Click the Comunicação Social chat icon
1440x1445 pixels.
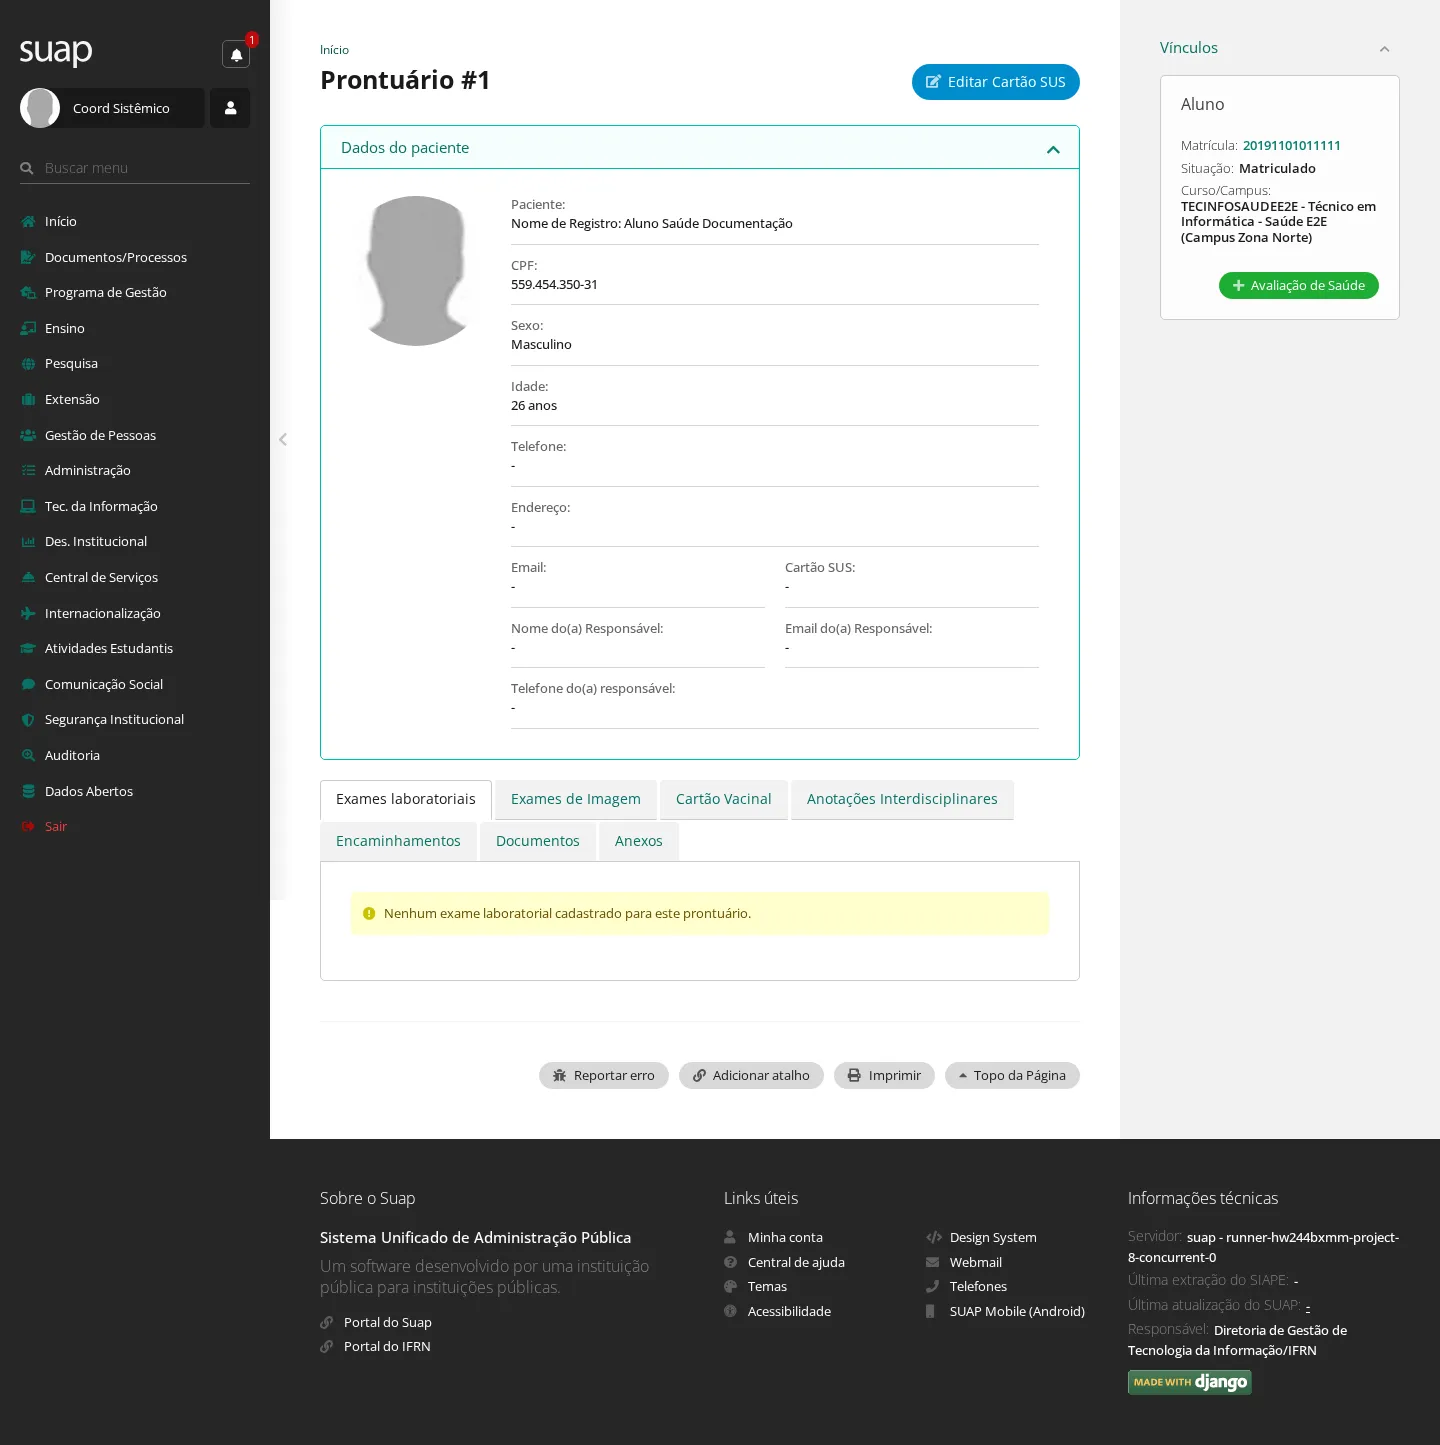pyautogui.click(x=28, y=684)
